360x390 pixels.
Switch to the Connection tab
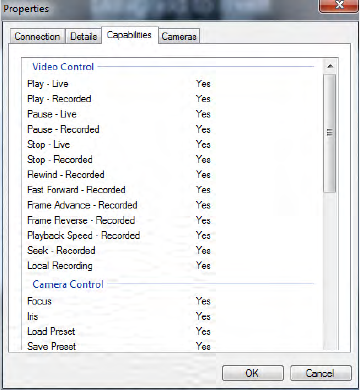[37, 36]
